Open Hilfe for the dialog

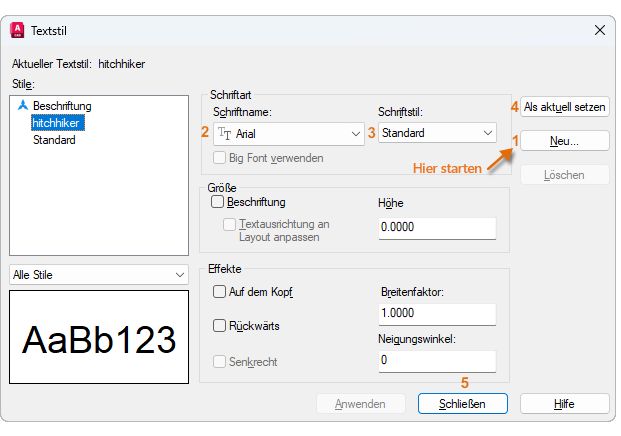[565, 403]
